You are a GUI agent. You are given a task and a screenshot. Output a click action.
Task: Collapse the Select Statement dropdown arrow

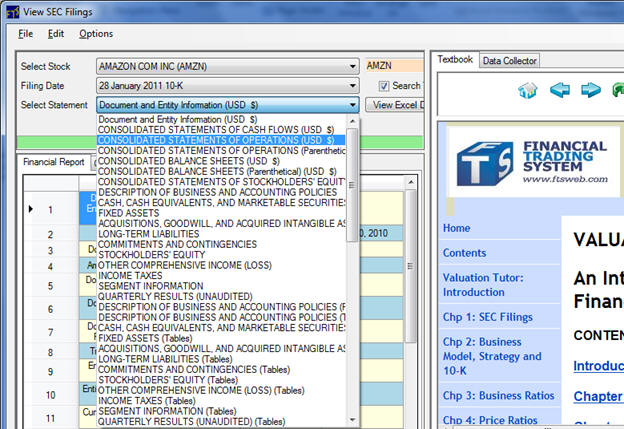(352, 105)
